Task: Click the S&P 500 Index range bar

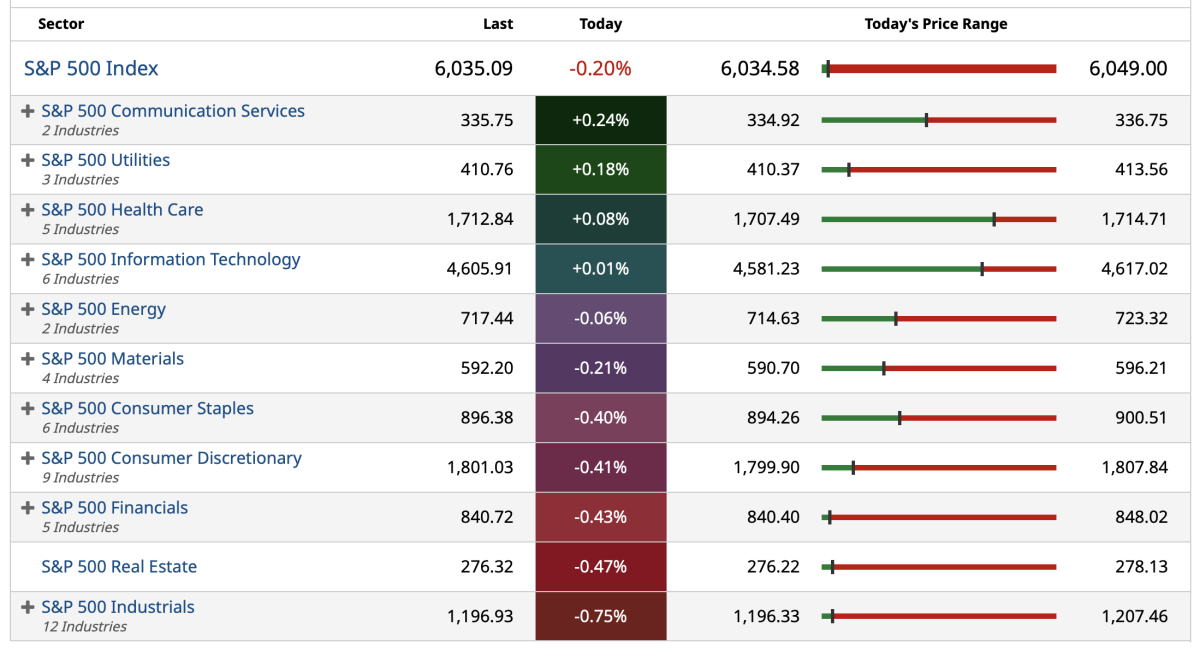Action: pyautogui.click(x=938, y=69)
